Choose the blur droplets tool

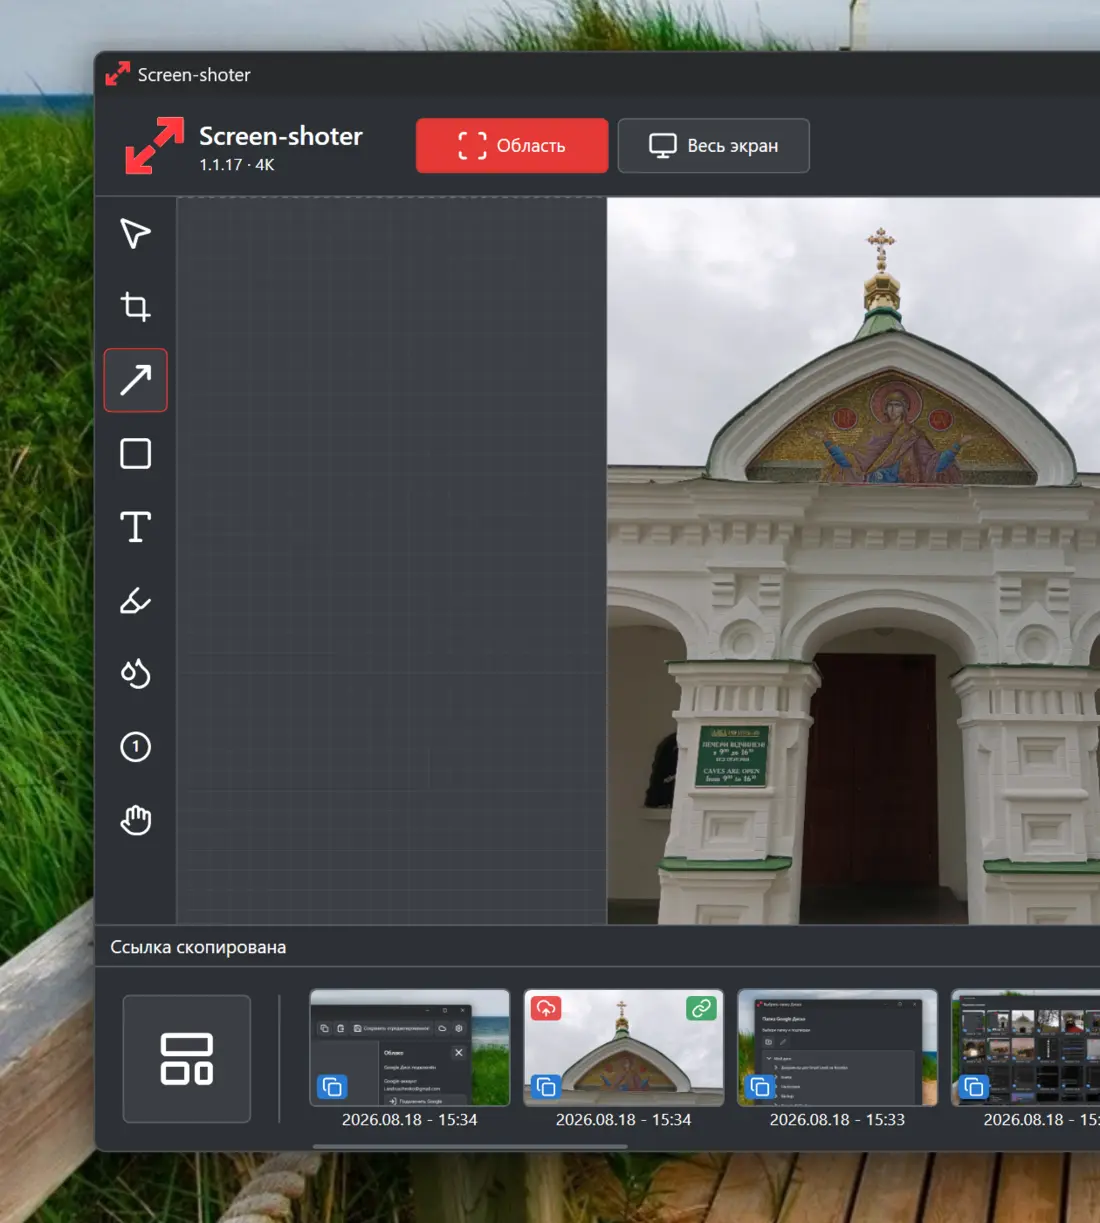(x=135, y=673)
